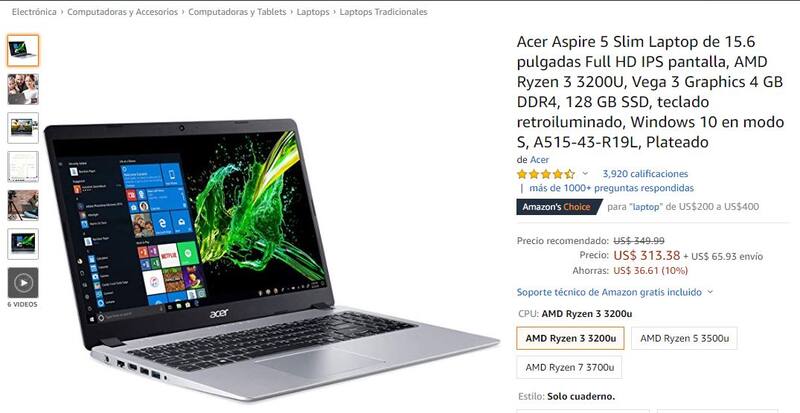Select the first laptop thumbnail image
800x413 pixels.
coord(23,51)
